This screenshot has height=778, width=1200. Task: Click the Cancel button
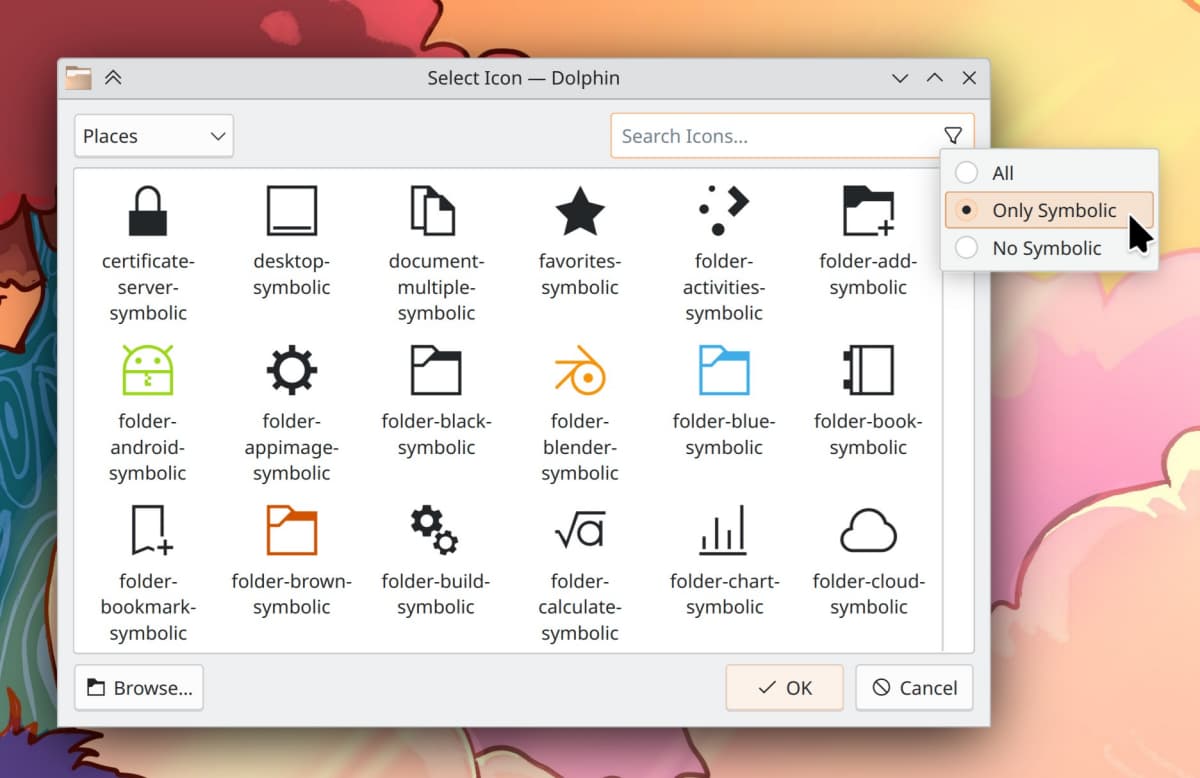tap(914, 688)
